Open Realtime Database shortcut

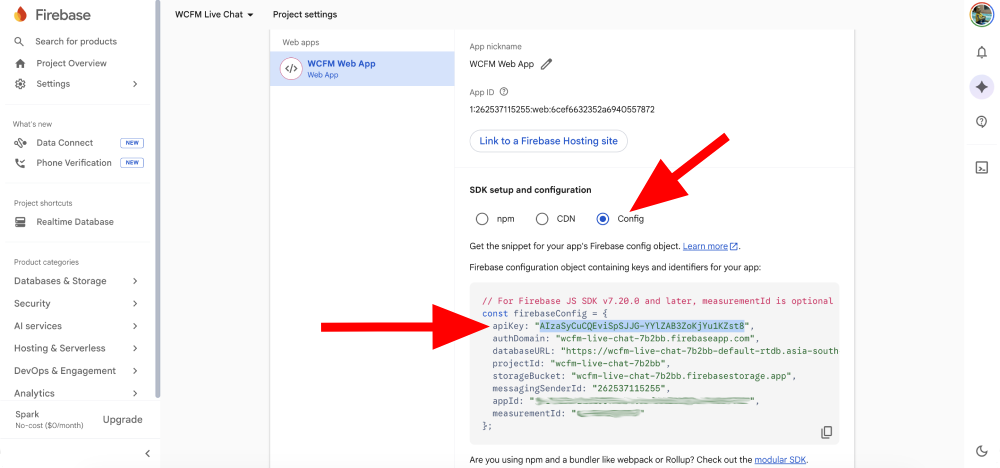75,222
